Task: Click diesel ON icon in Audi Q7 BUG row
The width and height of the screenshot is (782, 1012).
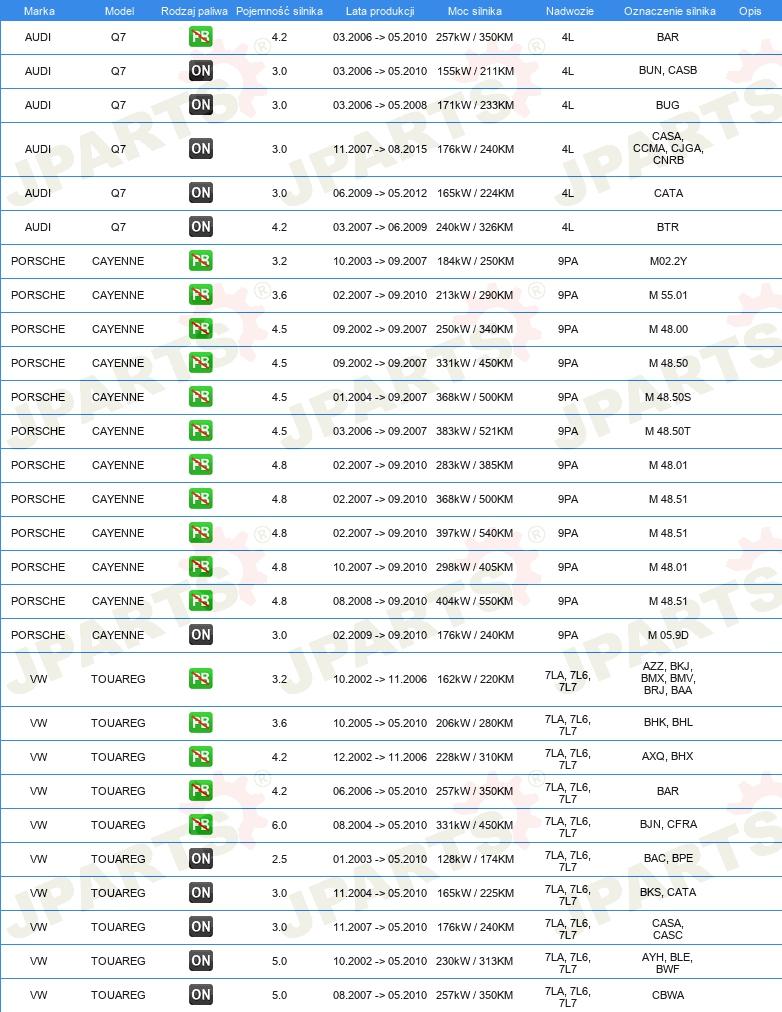Action: (201, 105)
